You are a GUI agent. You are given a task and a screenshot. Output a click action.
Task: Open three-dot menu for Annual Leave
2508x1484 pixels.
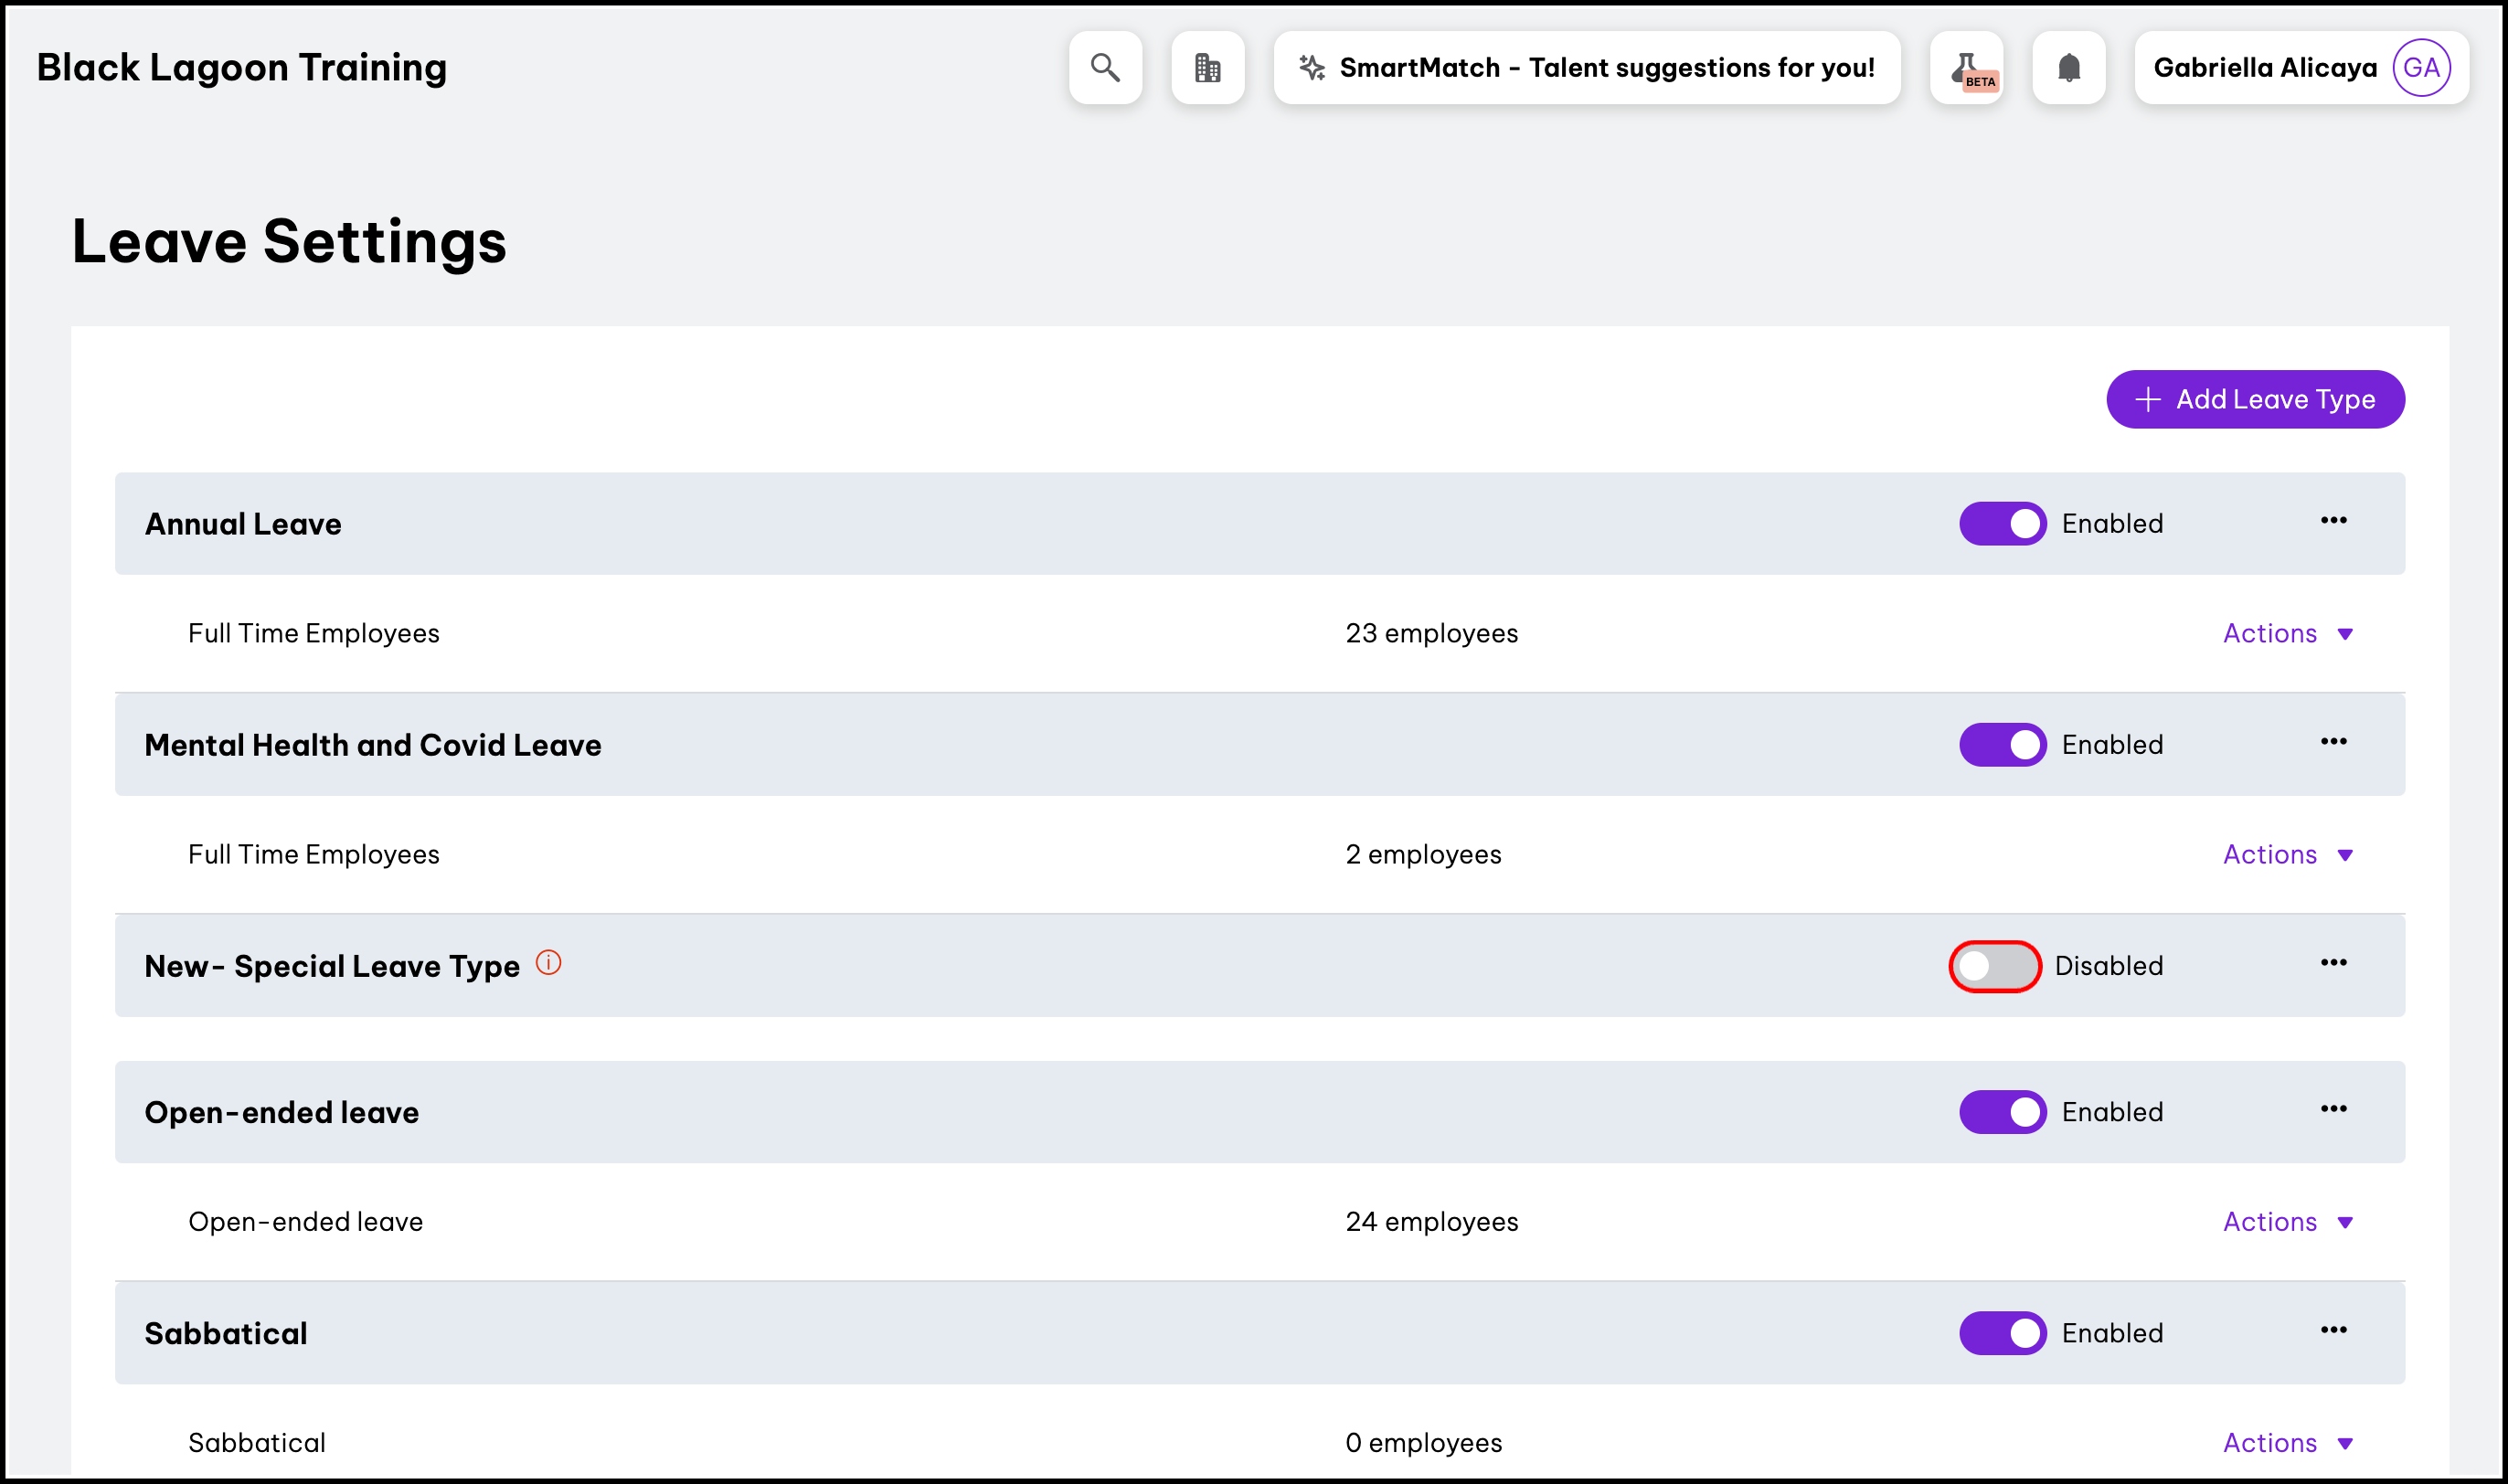(x=2333, y=520)
